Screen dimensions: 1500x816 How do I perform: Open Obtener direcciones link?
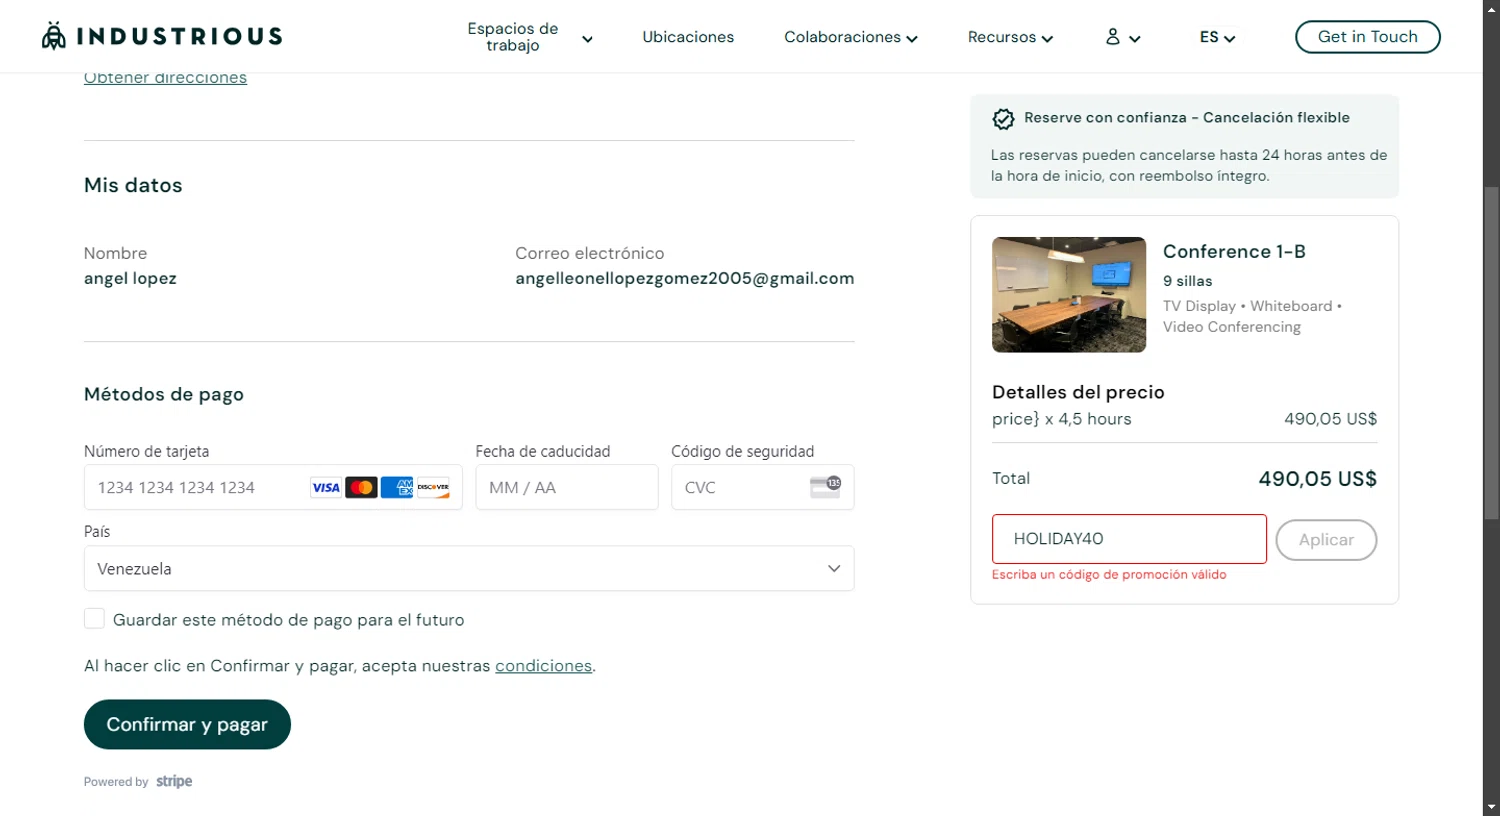point(165,78)
